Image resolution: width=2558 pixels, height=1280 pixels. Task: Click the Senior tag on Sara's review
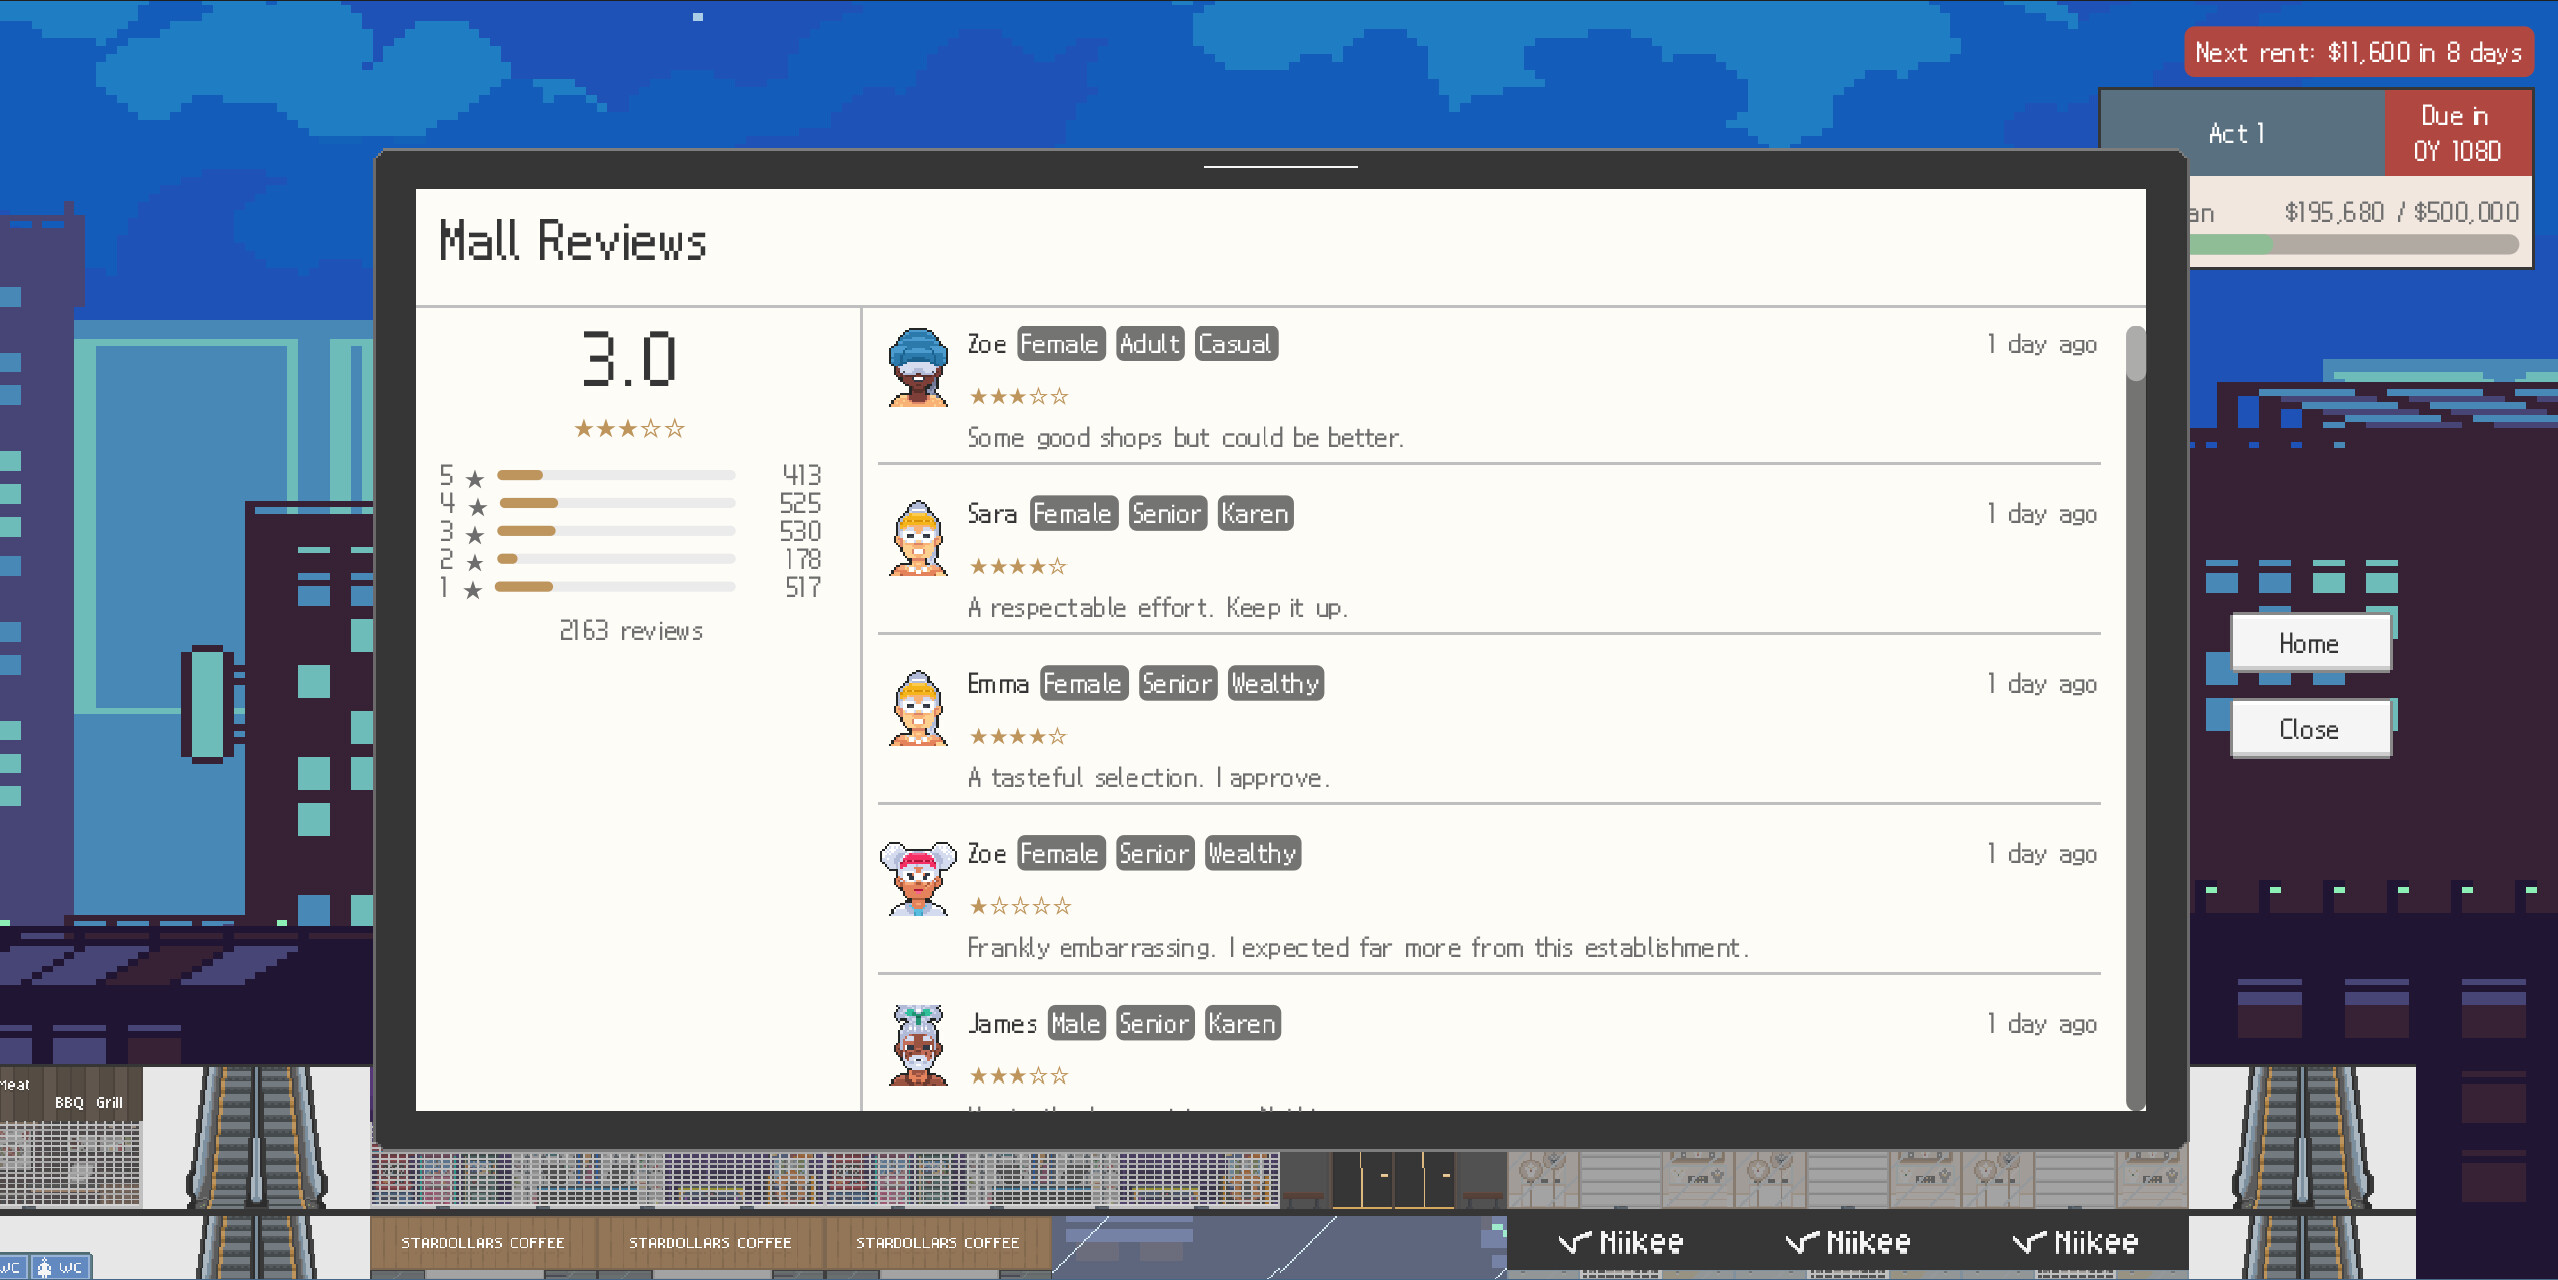tap(1168, 514)
